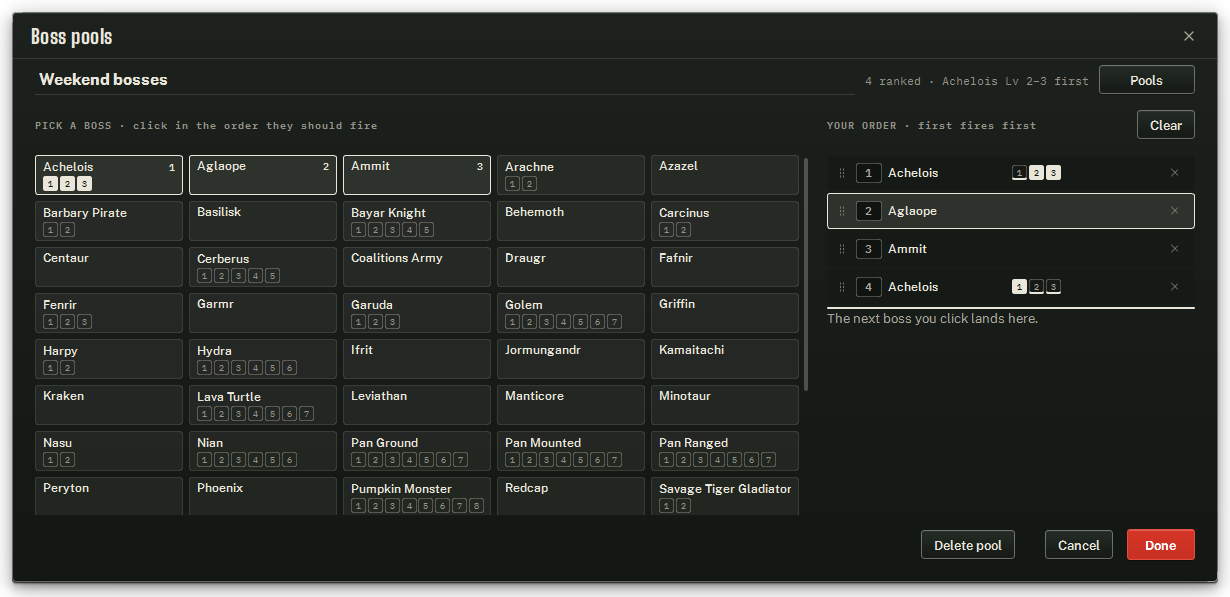Pick the Manticore boss card
Image resolution: width=1230 pixels, height=597 pixels.
571,405
